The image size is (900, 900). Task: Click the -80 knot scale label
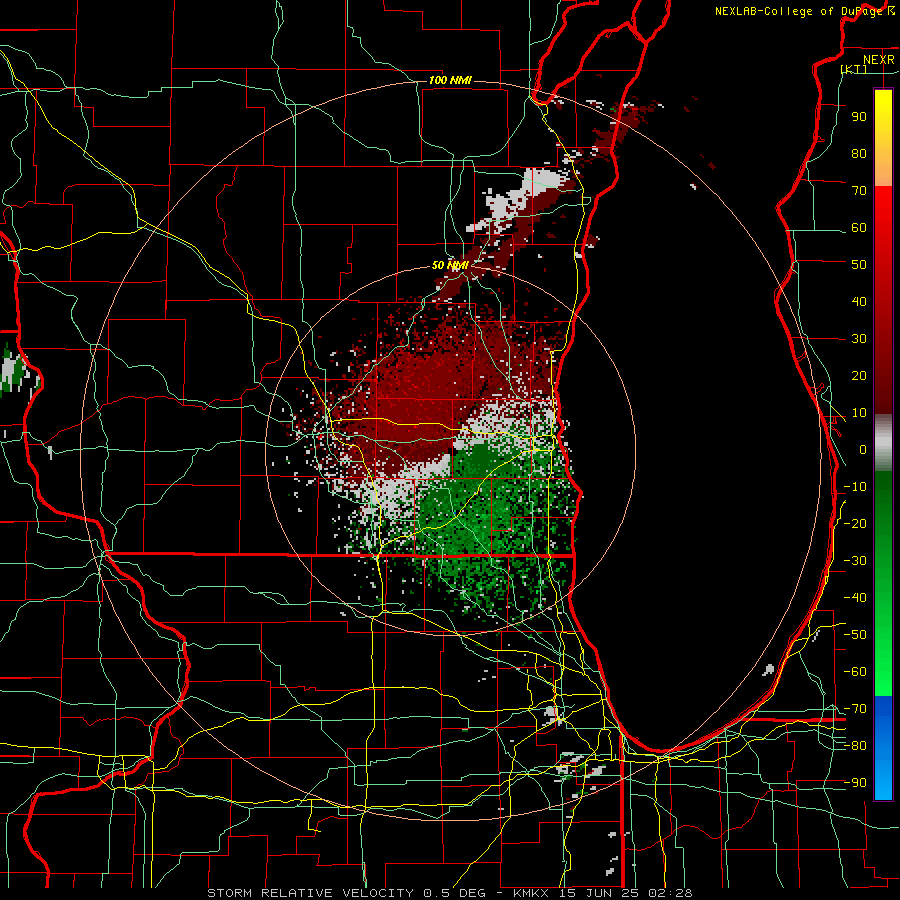pyautogui.click(x=856, y=746)
